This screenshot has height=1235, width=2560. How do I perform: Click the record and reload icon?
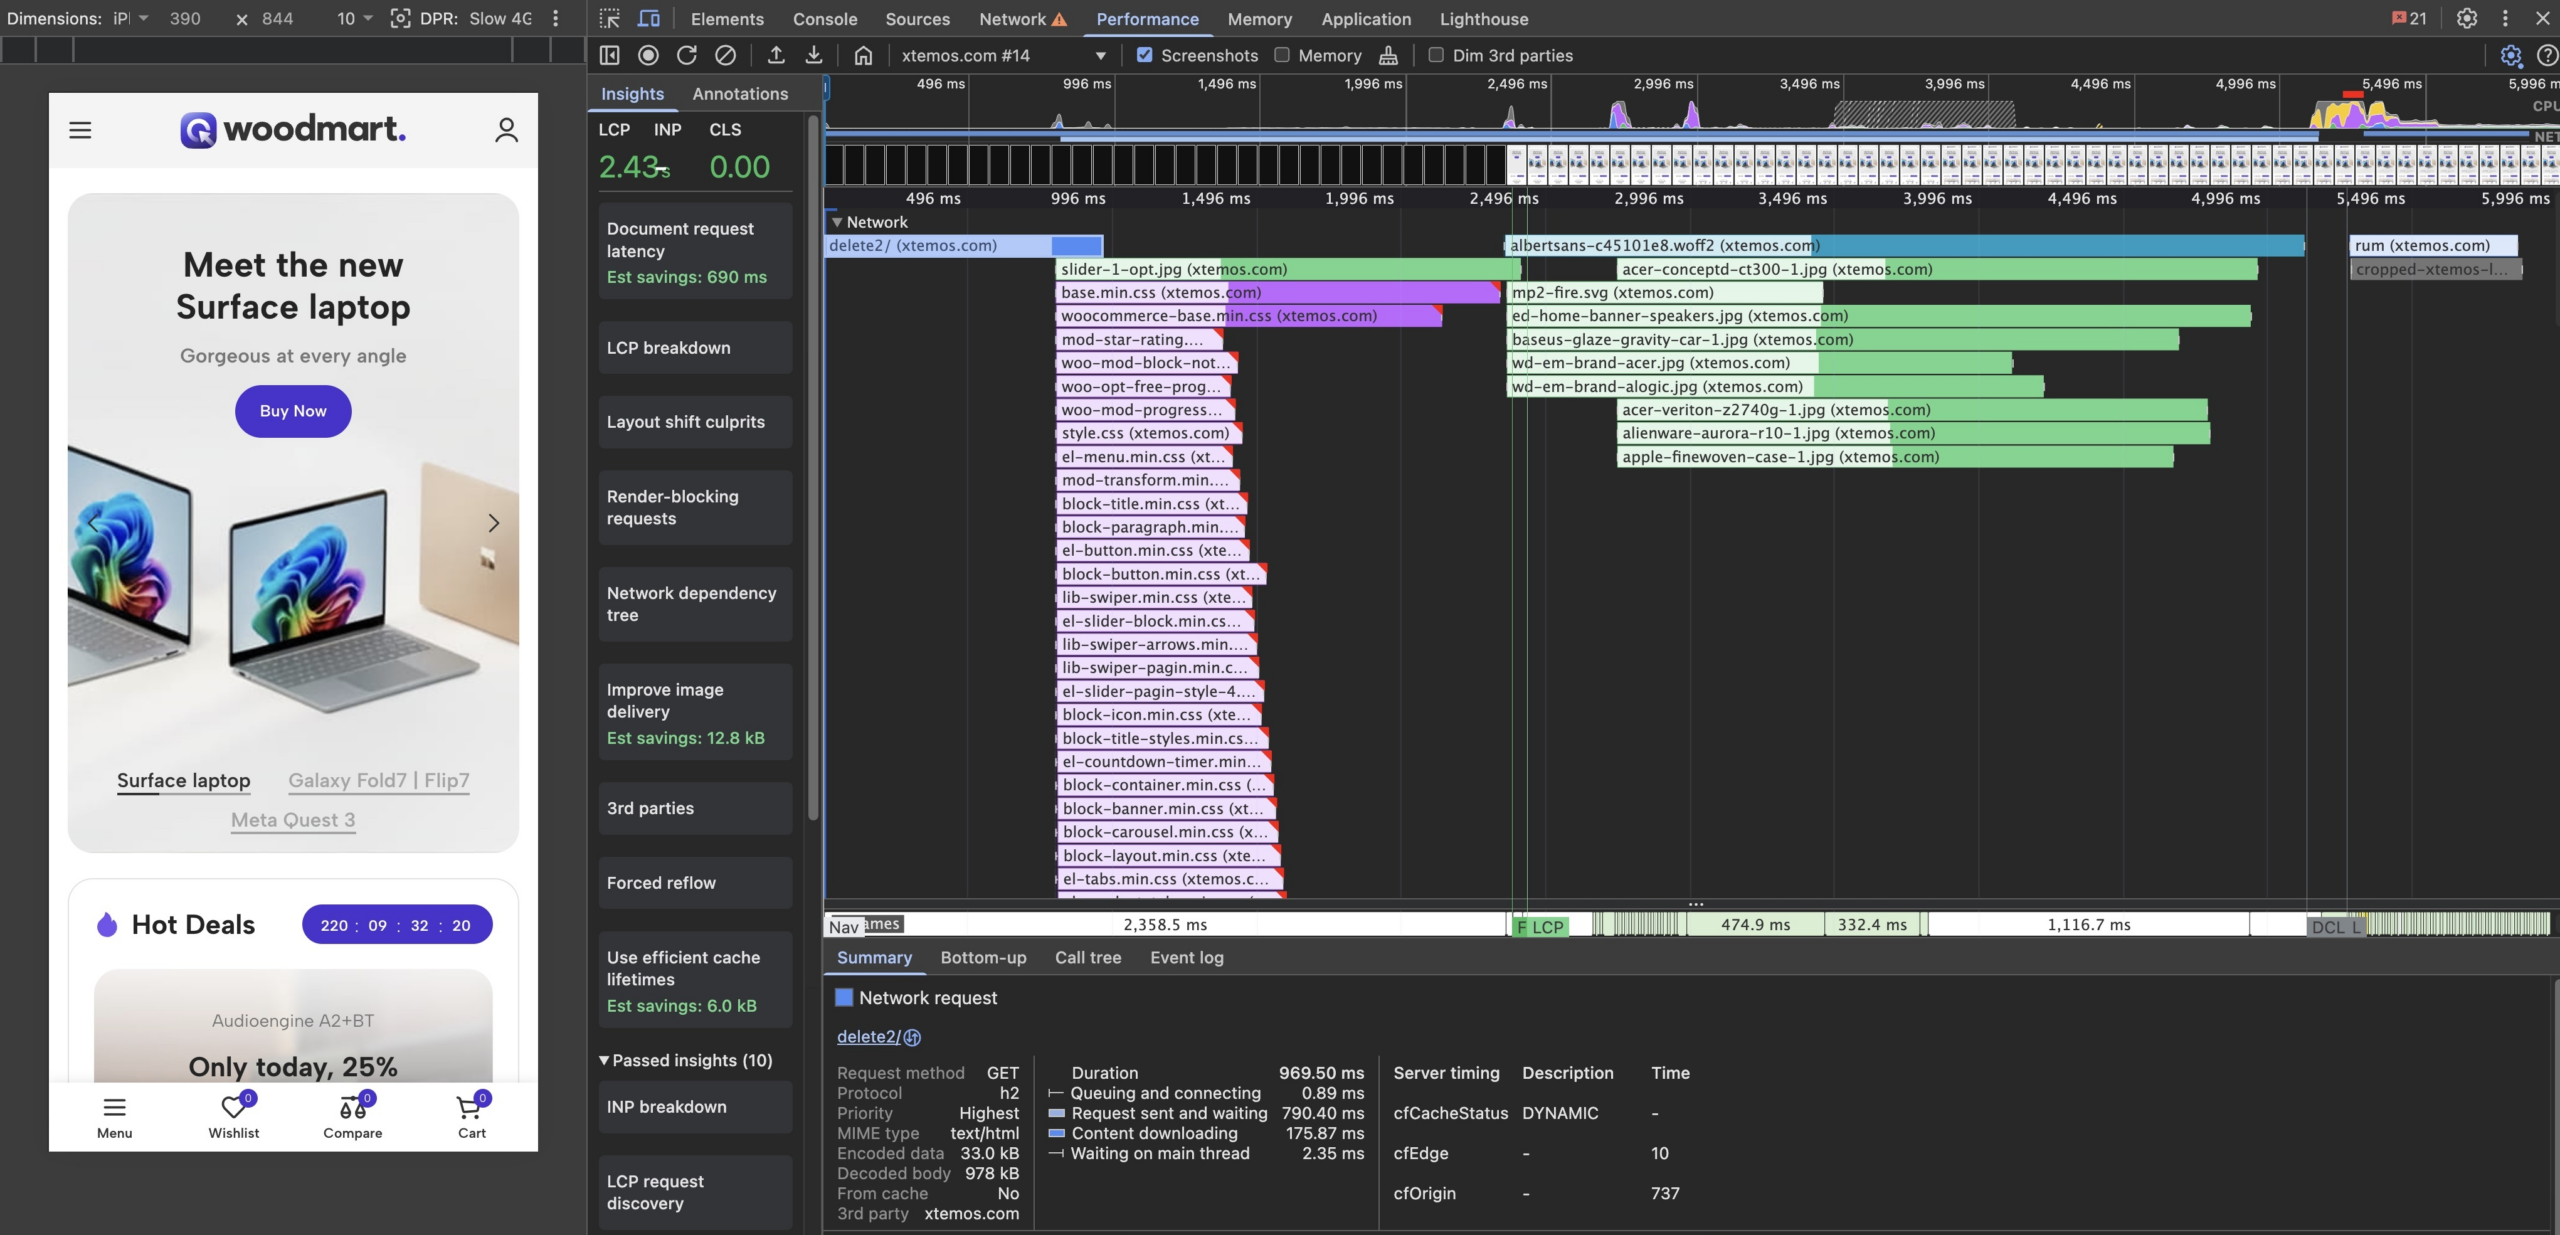point(686,56)
